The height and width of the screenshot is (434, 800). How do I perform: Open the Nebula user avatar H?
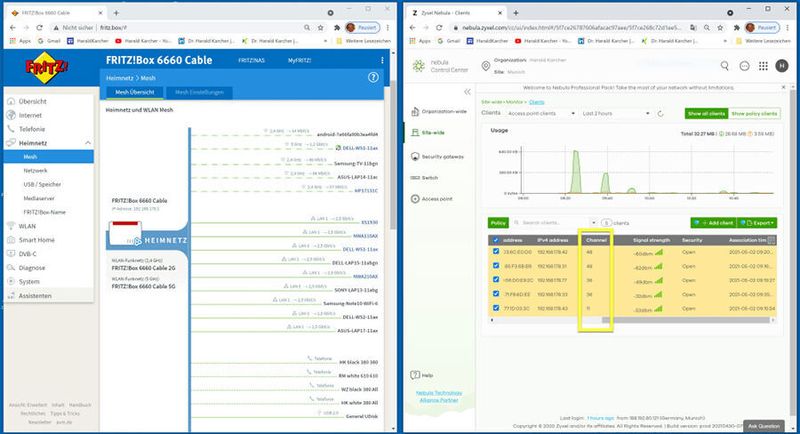[x=782, y=65]
